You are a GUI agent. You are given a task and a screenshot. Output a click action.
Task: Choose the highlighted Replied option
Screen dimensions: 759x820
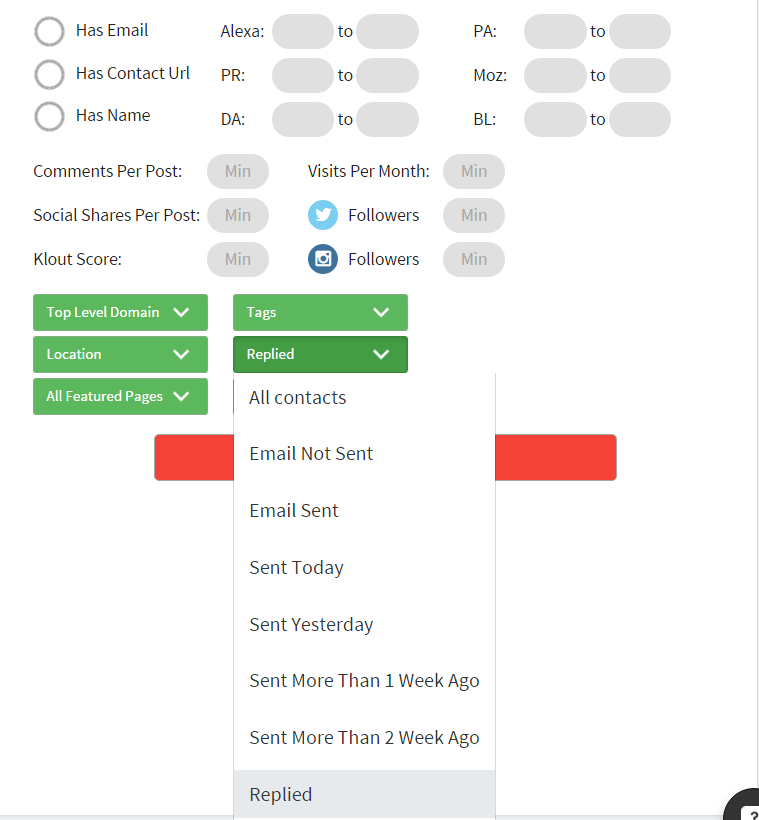tap(364, 794)
